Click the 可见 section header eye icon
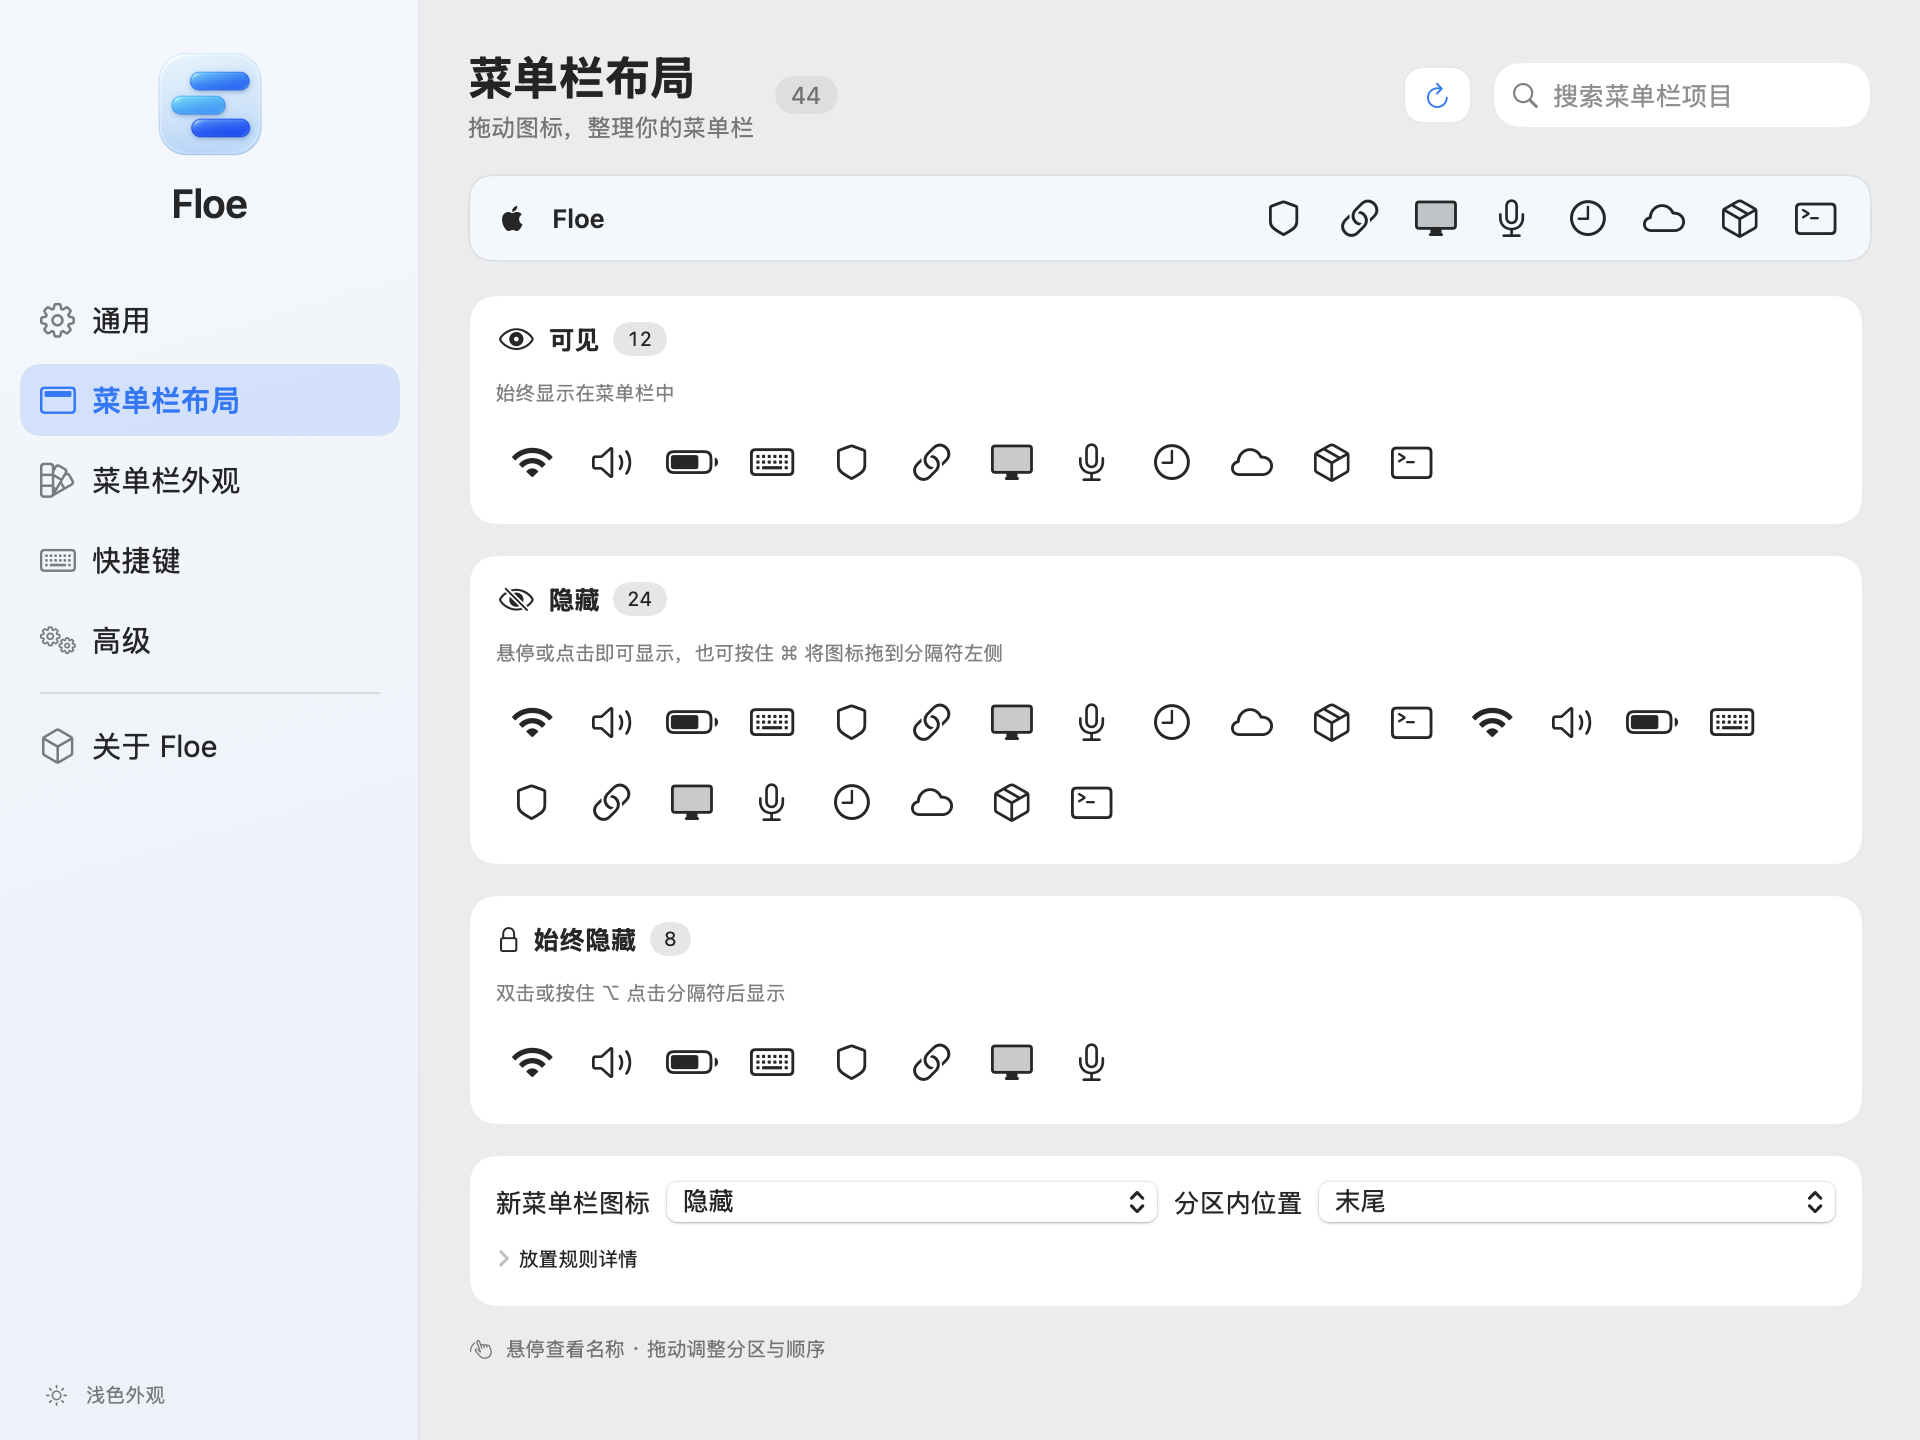Image resolution: width=1920 pixels, height=1440 pixels. click(516, 339)
